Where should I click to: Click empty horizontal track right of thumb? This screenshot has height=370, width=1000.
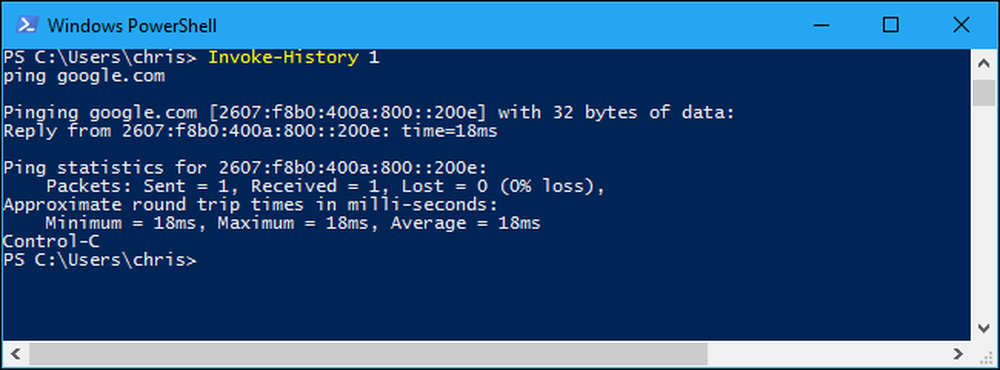tap(827, 353)
